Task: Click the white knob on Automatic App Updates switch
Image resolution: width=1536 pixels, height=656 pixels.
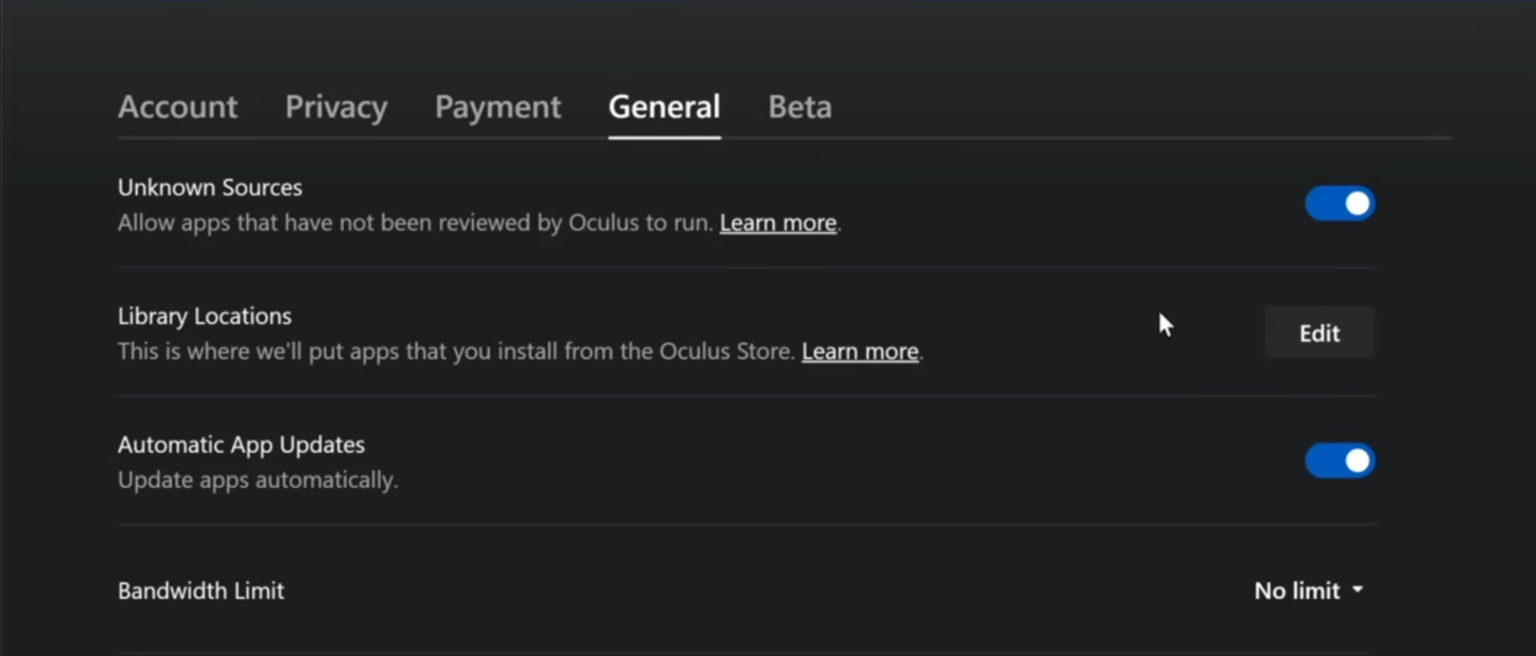Action: 1357,461
